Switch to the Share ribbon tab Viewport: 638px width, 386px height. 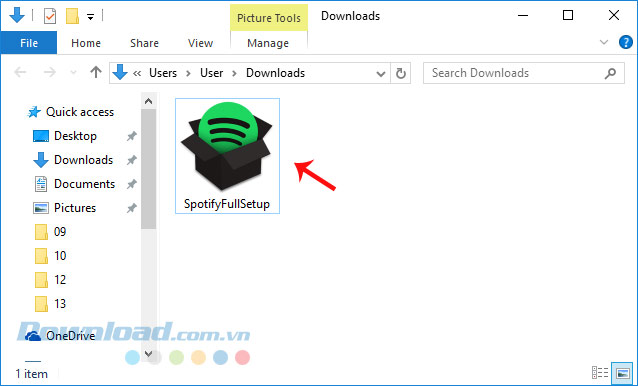coord(144,43)
